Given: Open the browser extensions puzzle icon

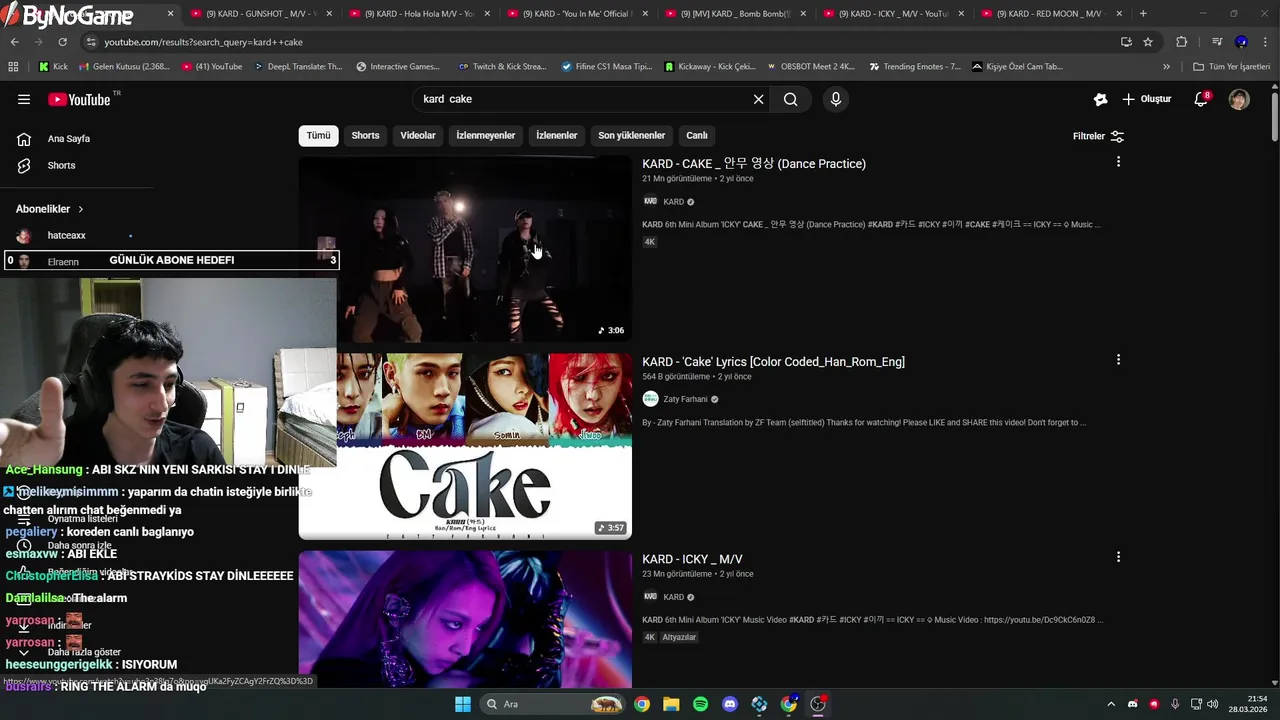Looking at the screenshot, I should point(1181,42).
